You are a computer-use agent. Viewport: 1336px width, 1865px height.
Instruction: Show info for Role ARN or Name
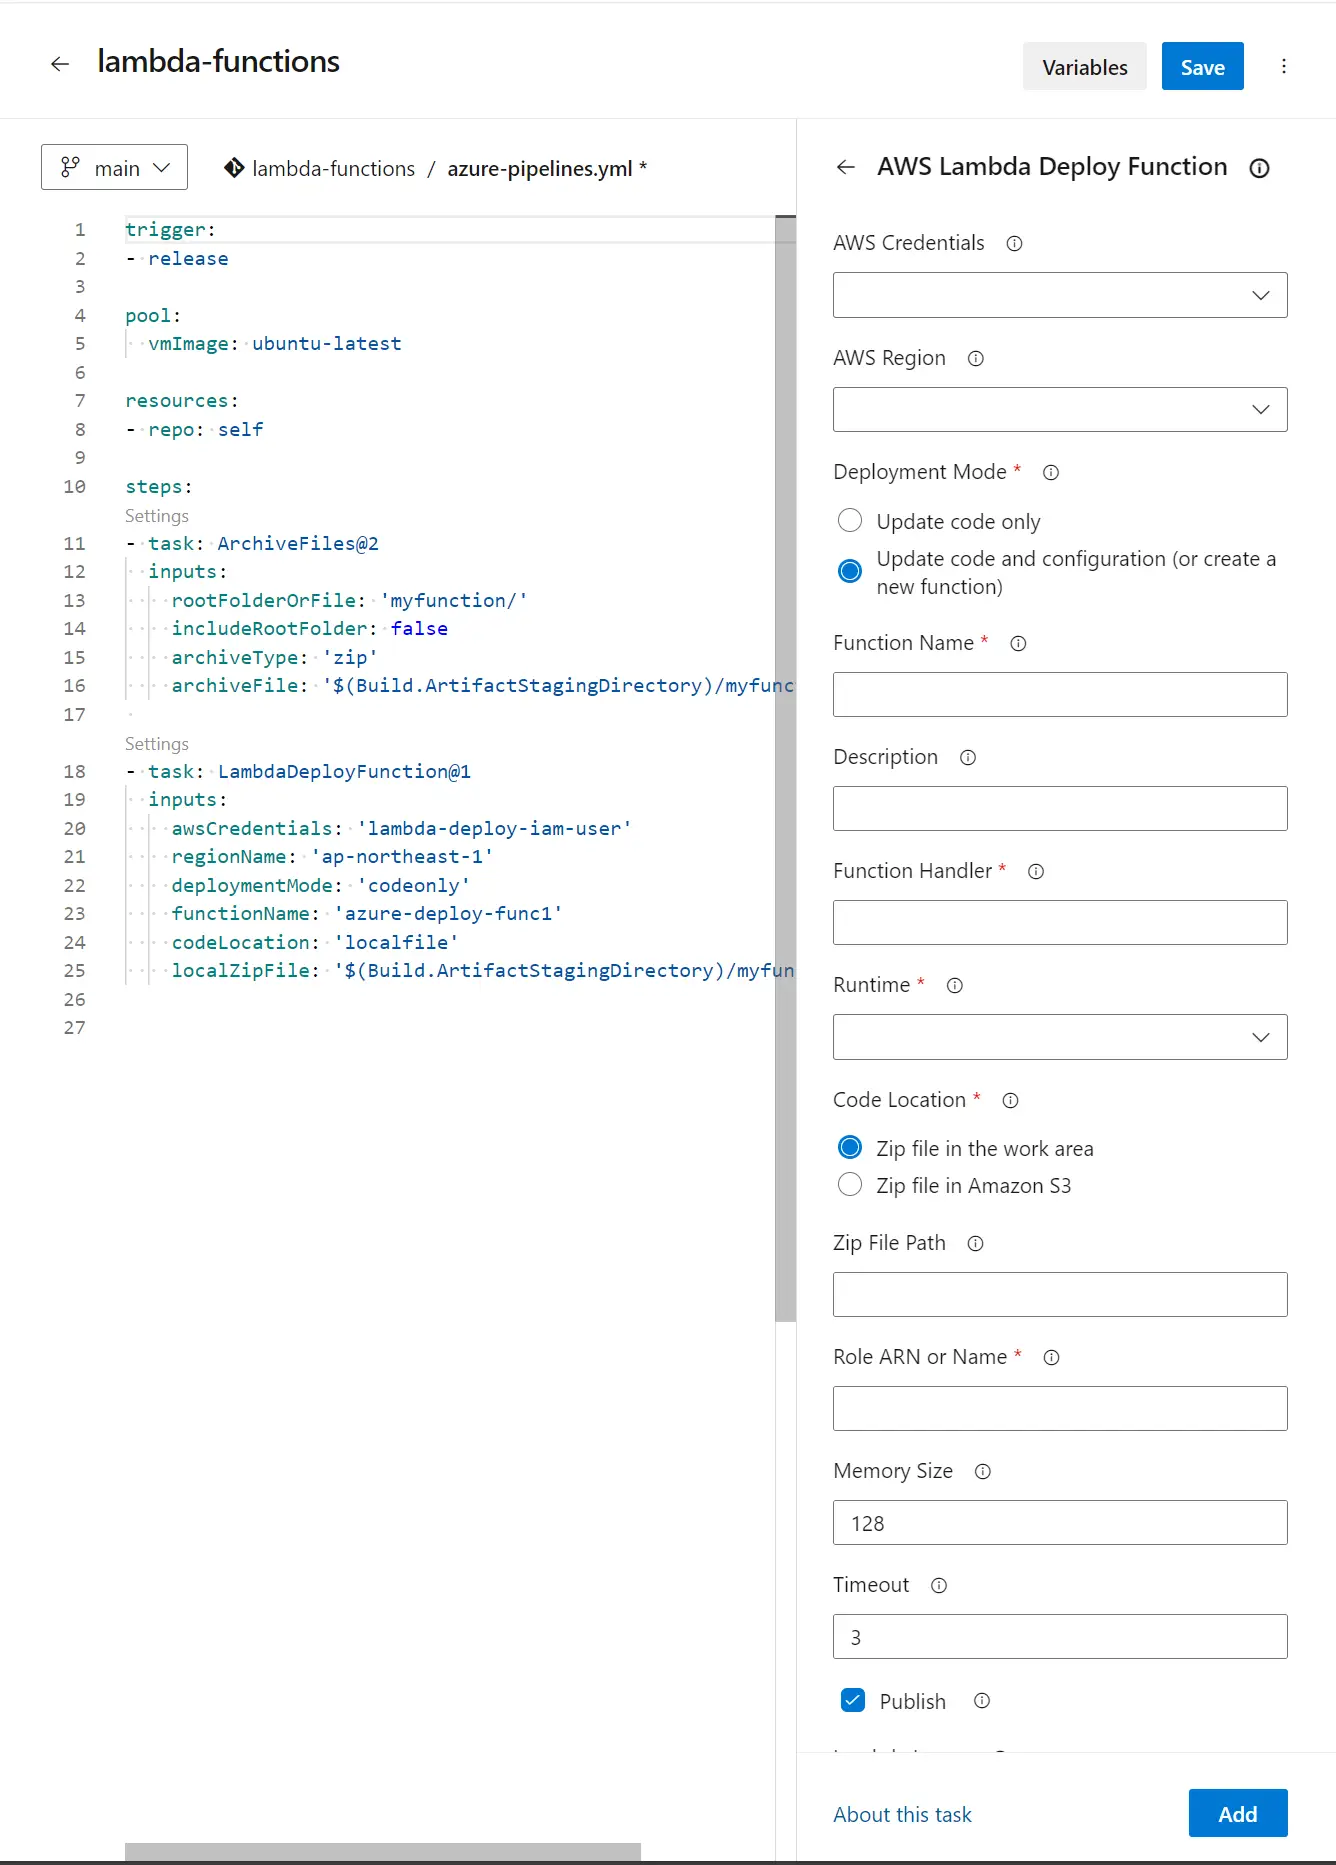(1051, 1357)
